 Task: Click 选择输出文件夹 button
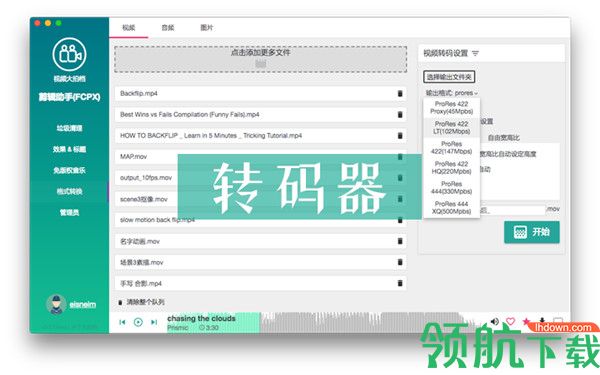point(449,77)
